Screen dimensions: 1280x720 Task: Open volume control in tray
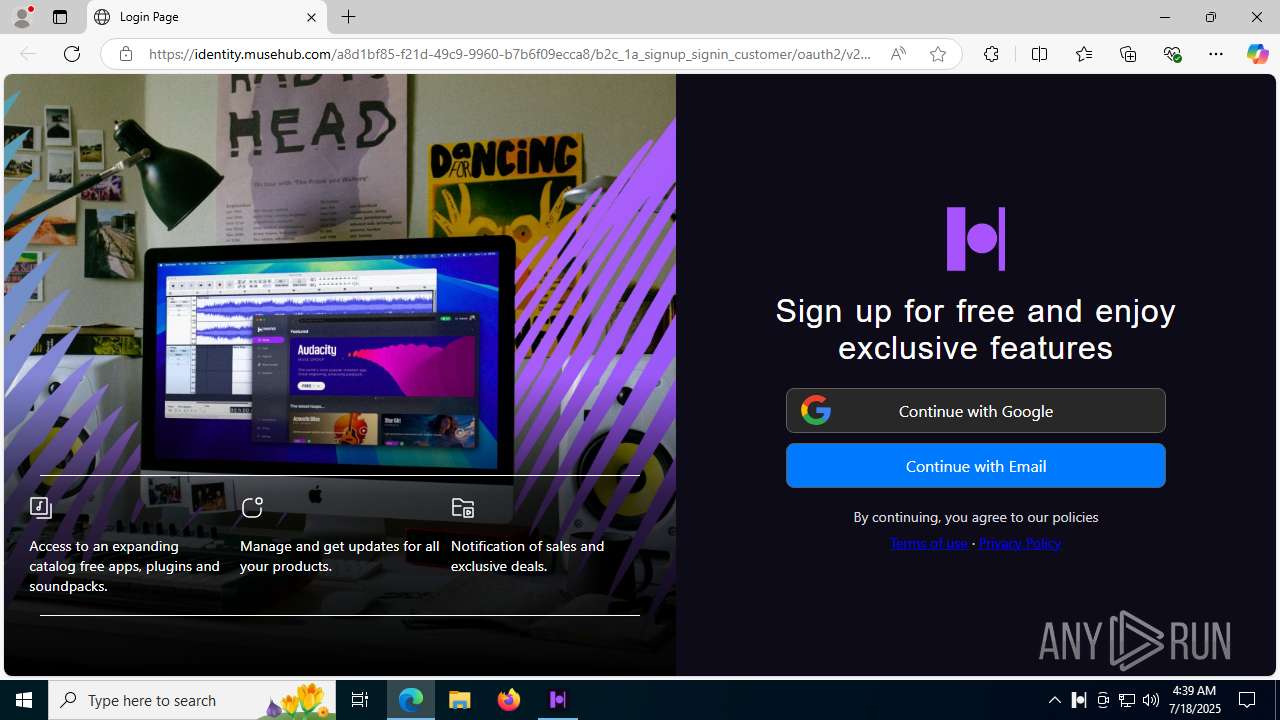pyautogui.click(x=1151, y=700)
